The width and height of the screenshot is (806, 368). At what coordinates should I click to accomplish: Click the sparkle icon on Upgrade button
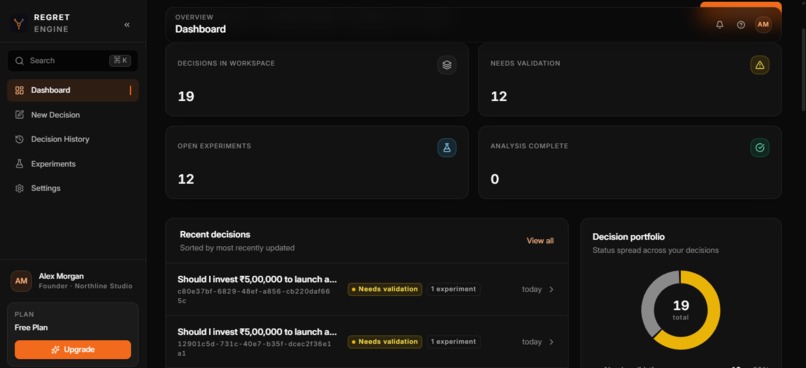click(56, 349)
